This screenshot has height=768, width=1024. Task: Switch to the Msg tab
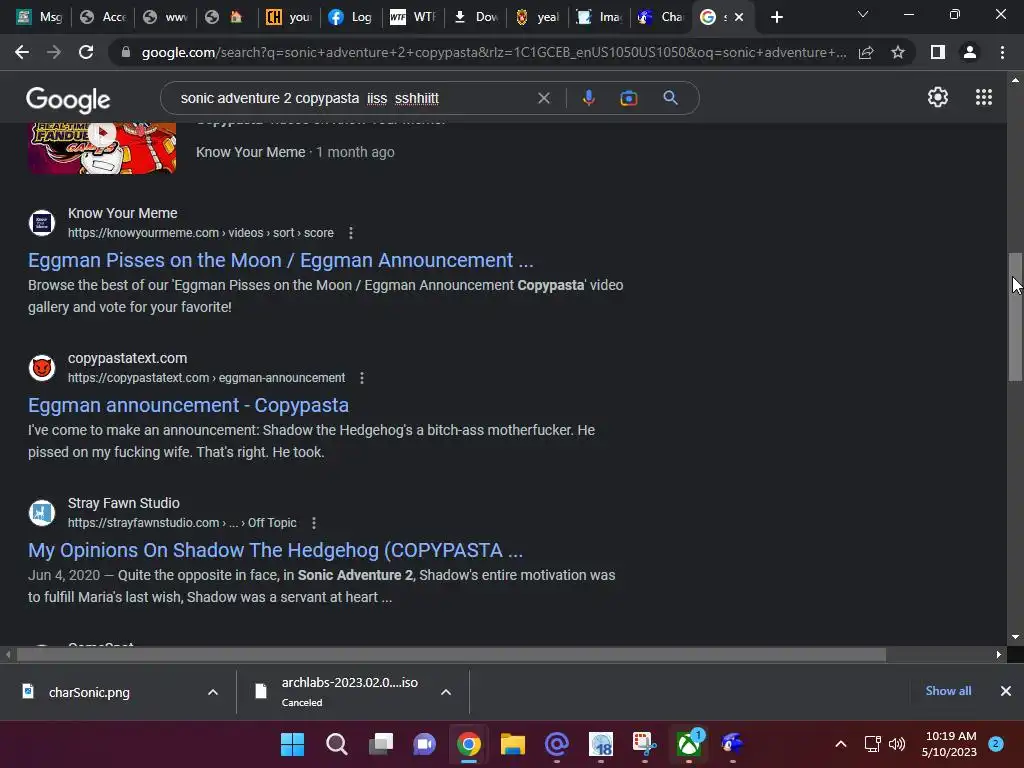[39, 17]
